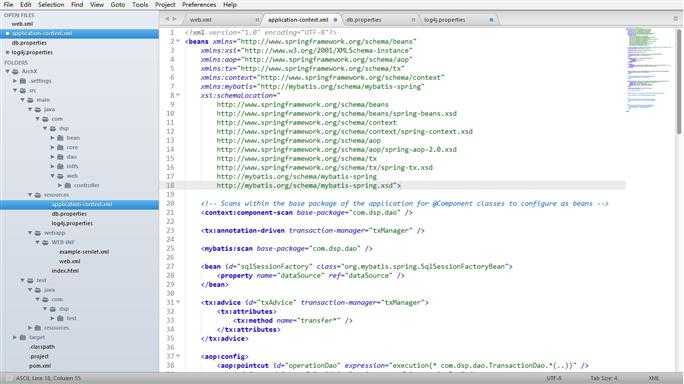Open the Goto menu
Screen dimensions: 684x384
(118, 5)
